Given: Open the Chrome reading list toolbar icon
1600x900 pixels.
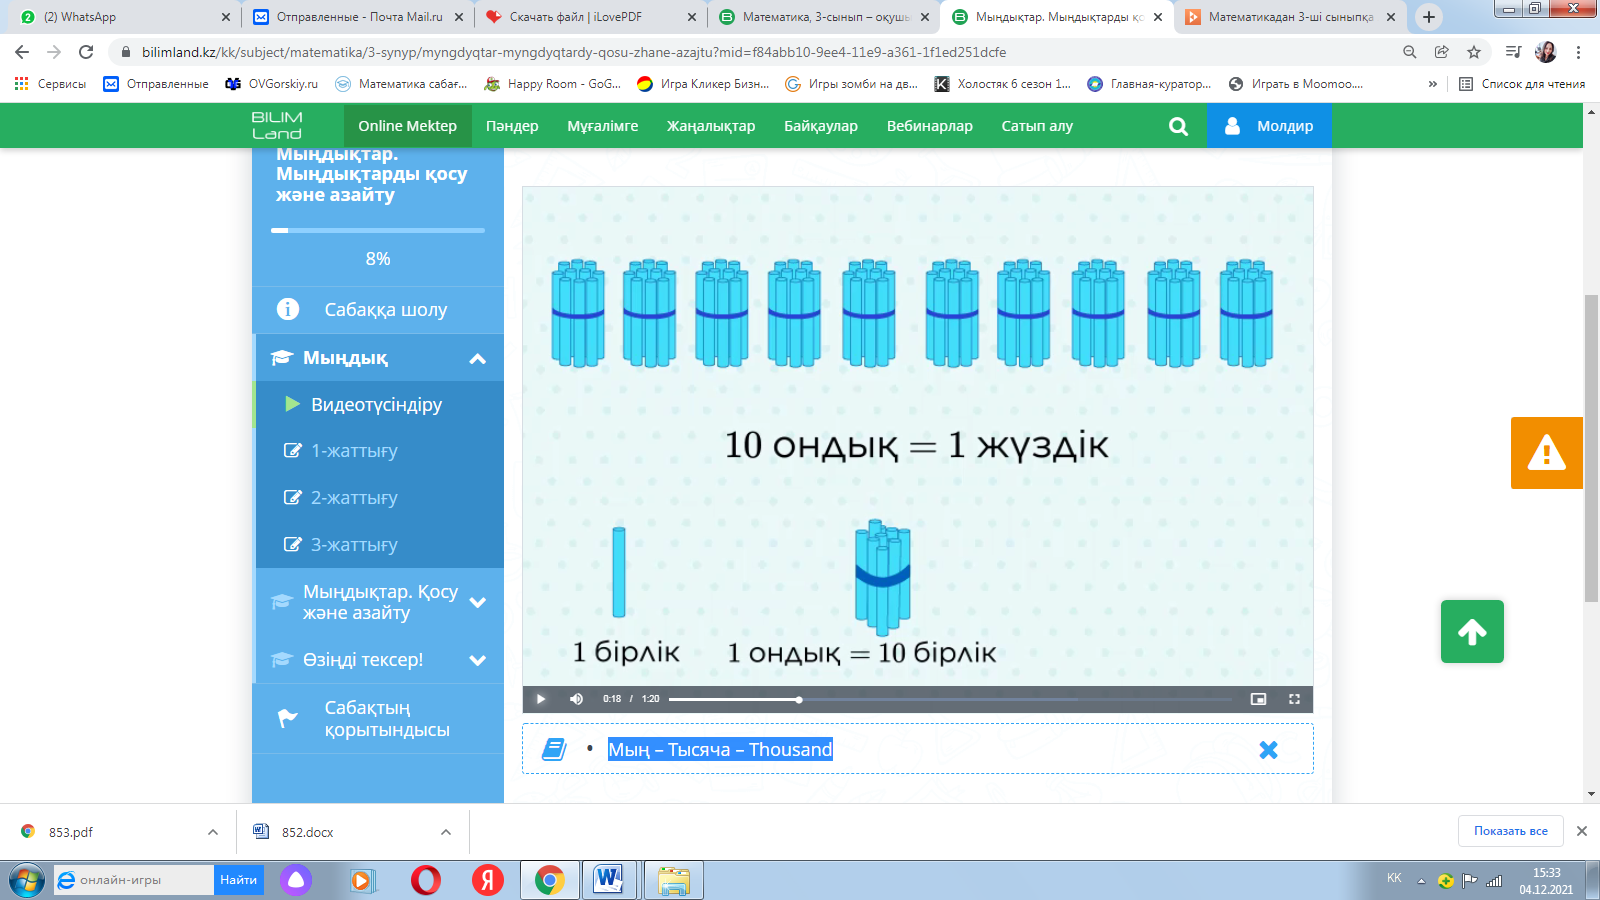Looking at the screenshot, I should pyautogui.click(x=1513, y=52).
